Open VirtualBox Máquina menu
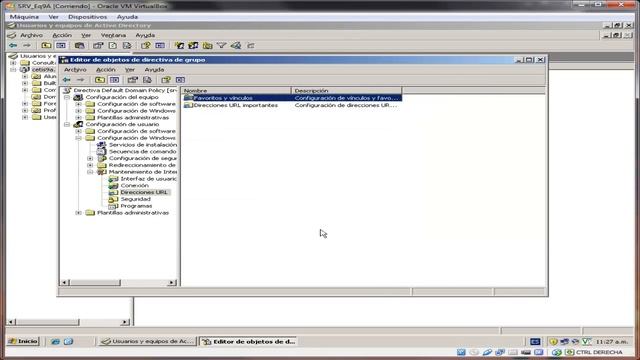 tap(24, 17)
